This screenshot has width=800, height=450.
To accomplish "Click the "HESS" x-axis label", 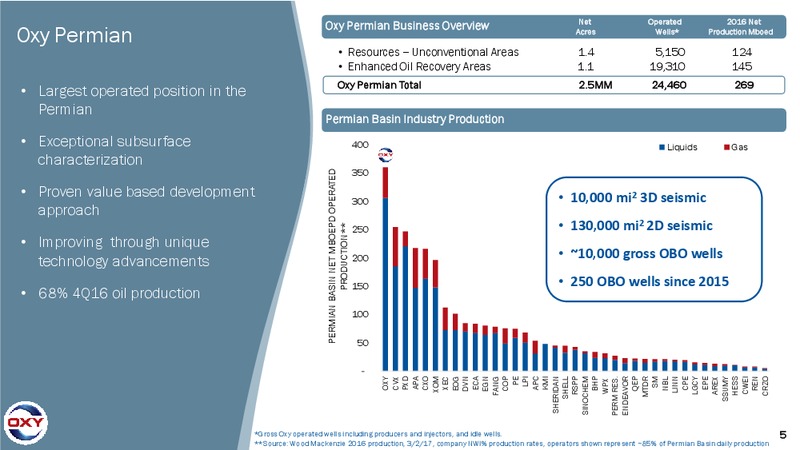I will (735, 385).
